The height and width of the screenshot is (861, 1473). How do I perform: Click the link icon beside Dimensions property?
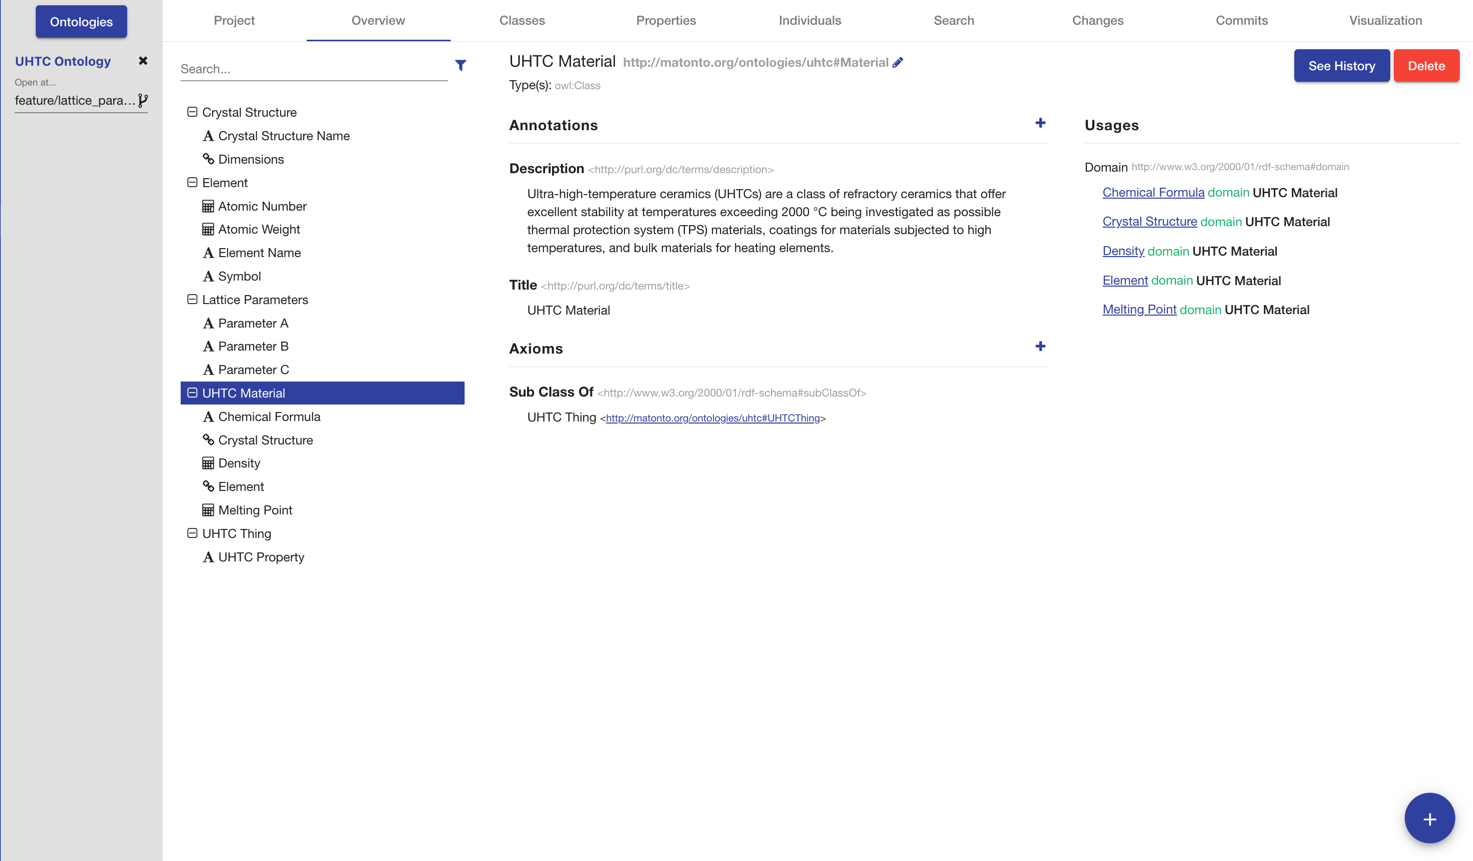click(206, 158)
